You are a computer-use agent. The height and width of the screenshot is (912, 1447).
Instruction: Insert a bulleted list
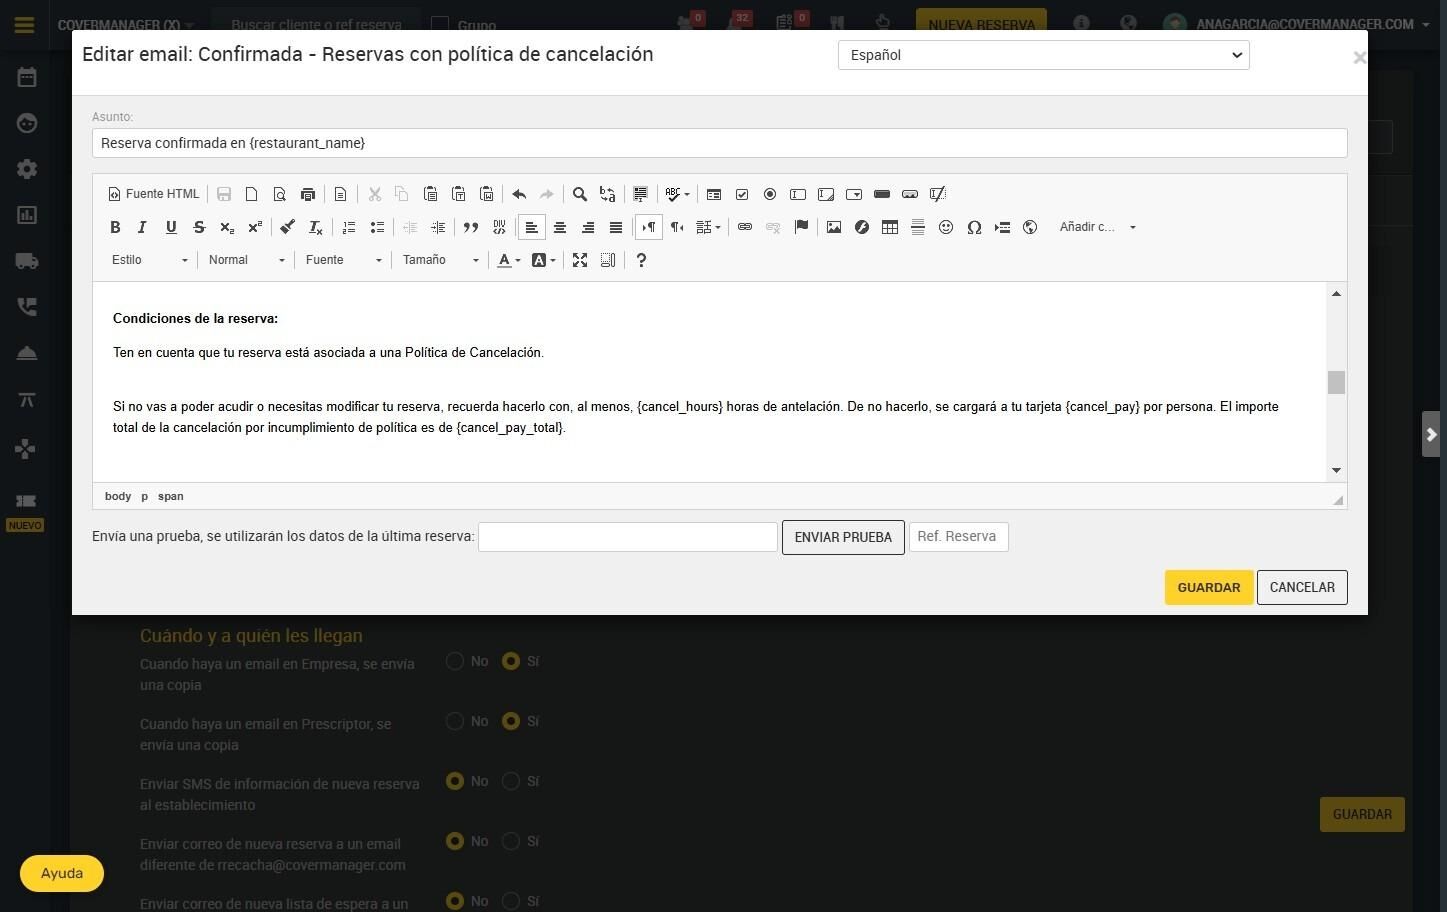(377, 227)
